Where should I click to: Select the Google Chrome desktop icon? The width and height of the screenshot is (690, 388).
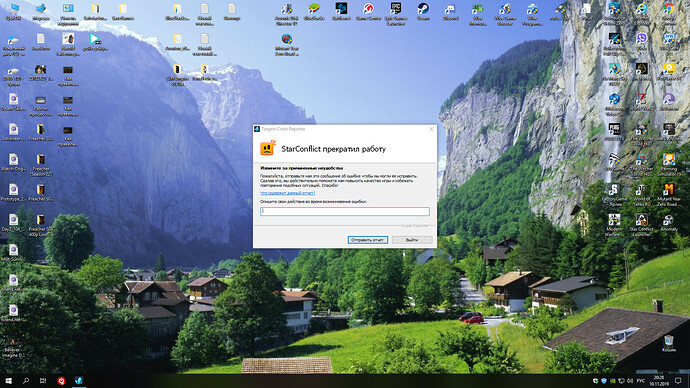[x=668, y=12]
